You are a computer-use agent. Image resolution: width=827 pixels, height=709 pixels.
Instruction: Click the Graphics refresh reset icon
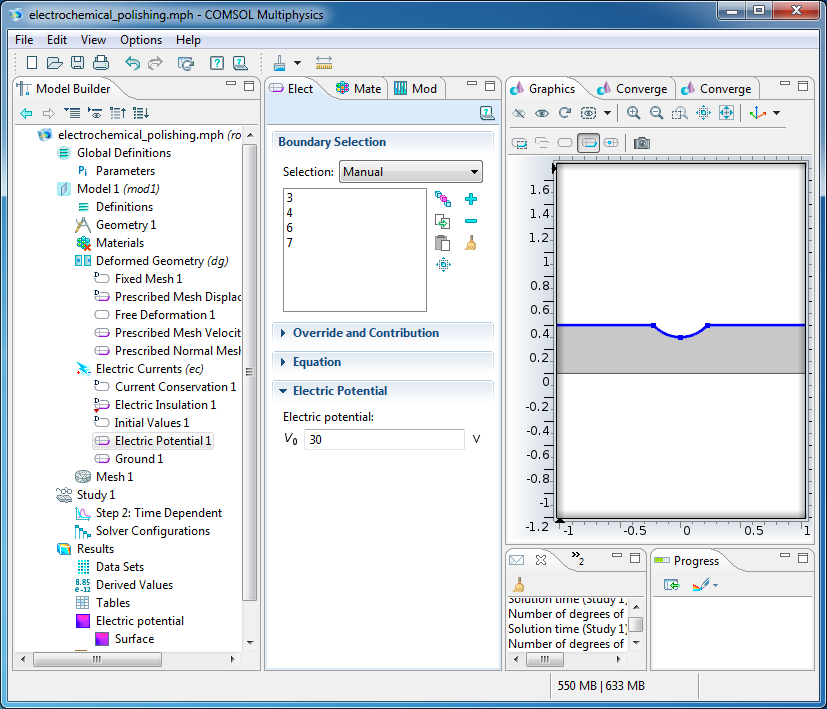click(x=565, y=113)
